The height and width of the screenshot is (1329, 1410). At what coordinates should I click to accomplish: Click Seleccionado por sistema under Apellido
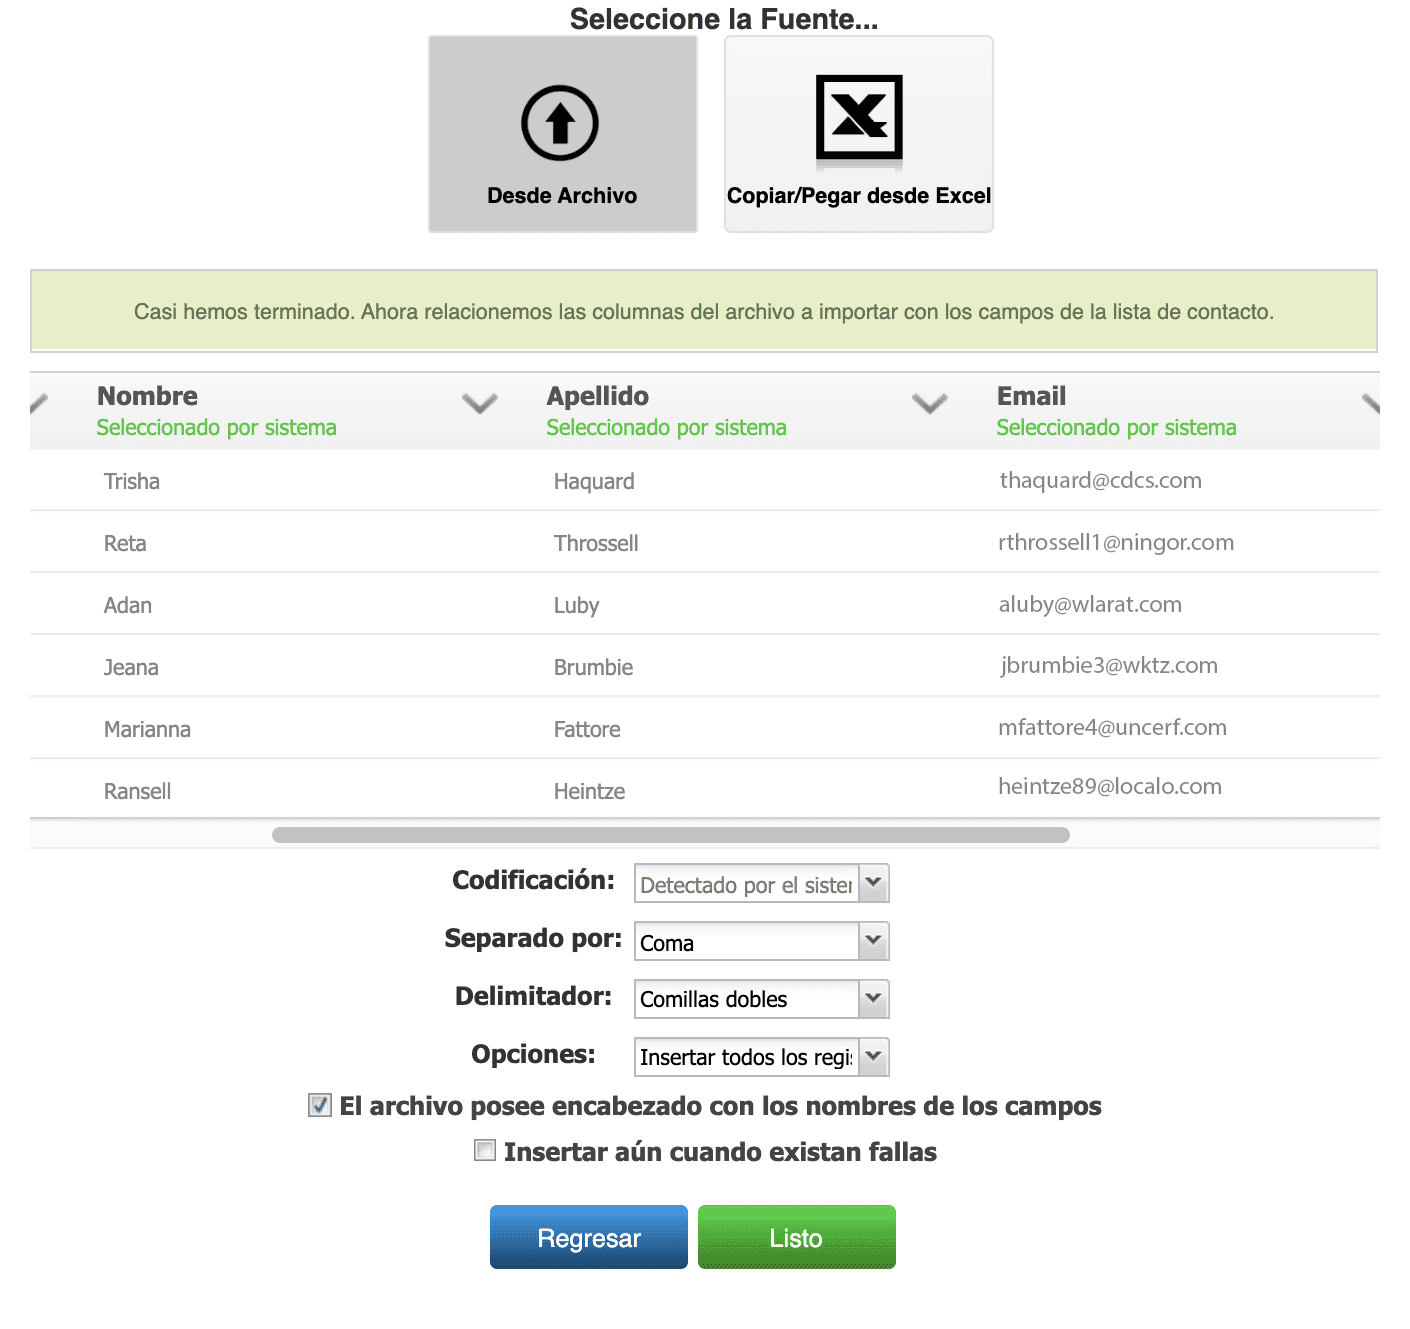point(666,428)
